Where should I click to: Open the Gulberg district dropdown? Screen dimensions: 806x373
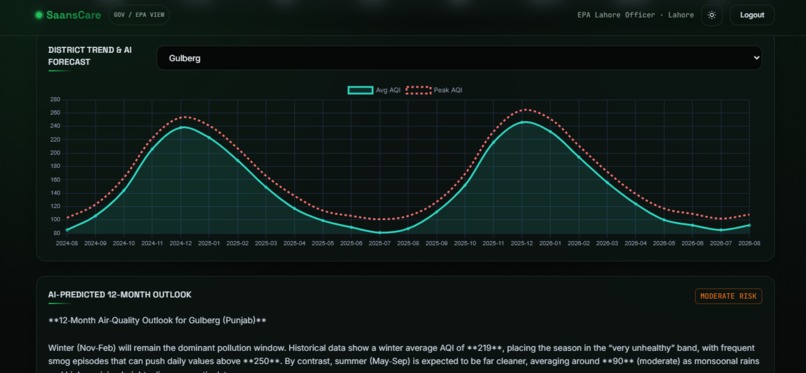pos(459,58)
